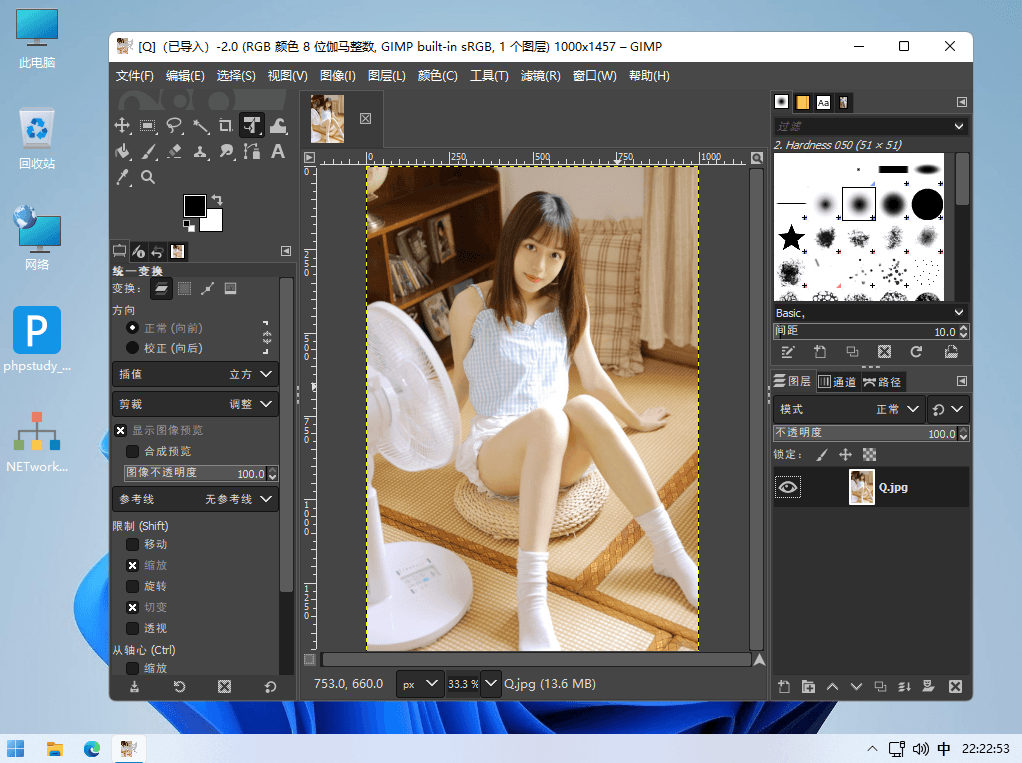
Task: Select 校正 (向后) direction radio button
Action: click(x=132, y=348)
